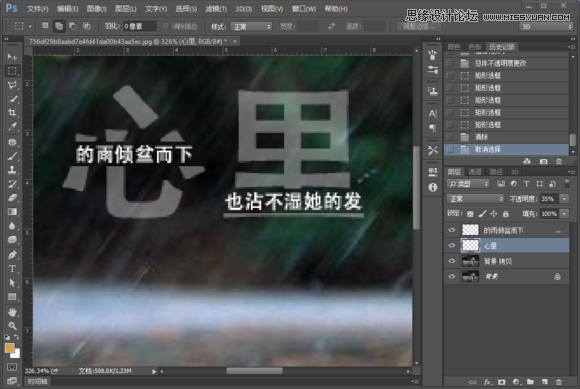The image size is (580, 389).
Task: Toggle history brush source for 取消选择 state
Action: coord(450,149)
